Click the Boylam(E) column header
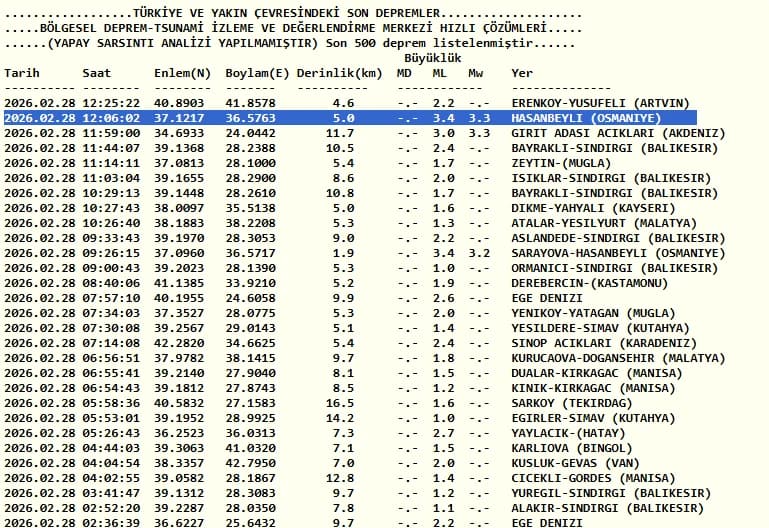Image resolution: width=769 pixels, height=528 pixels. [x=257, y=74]
